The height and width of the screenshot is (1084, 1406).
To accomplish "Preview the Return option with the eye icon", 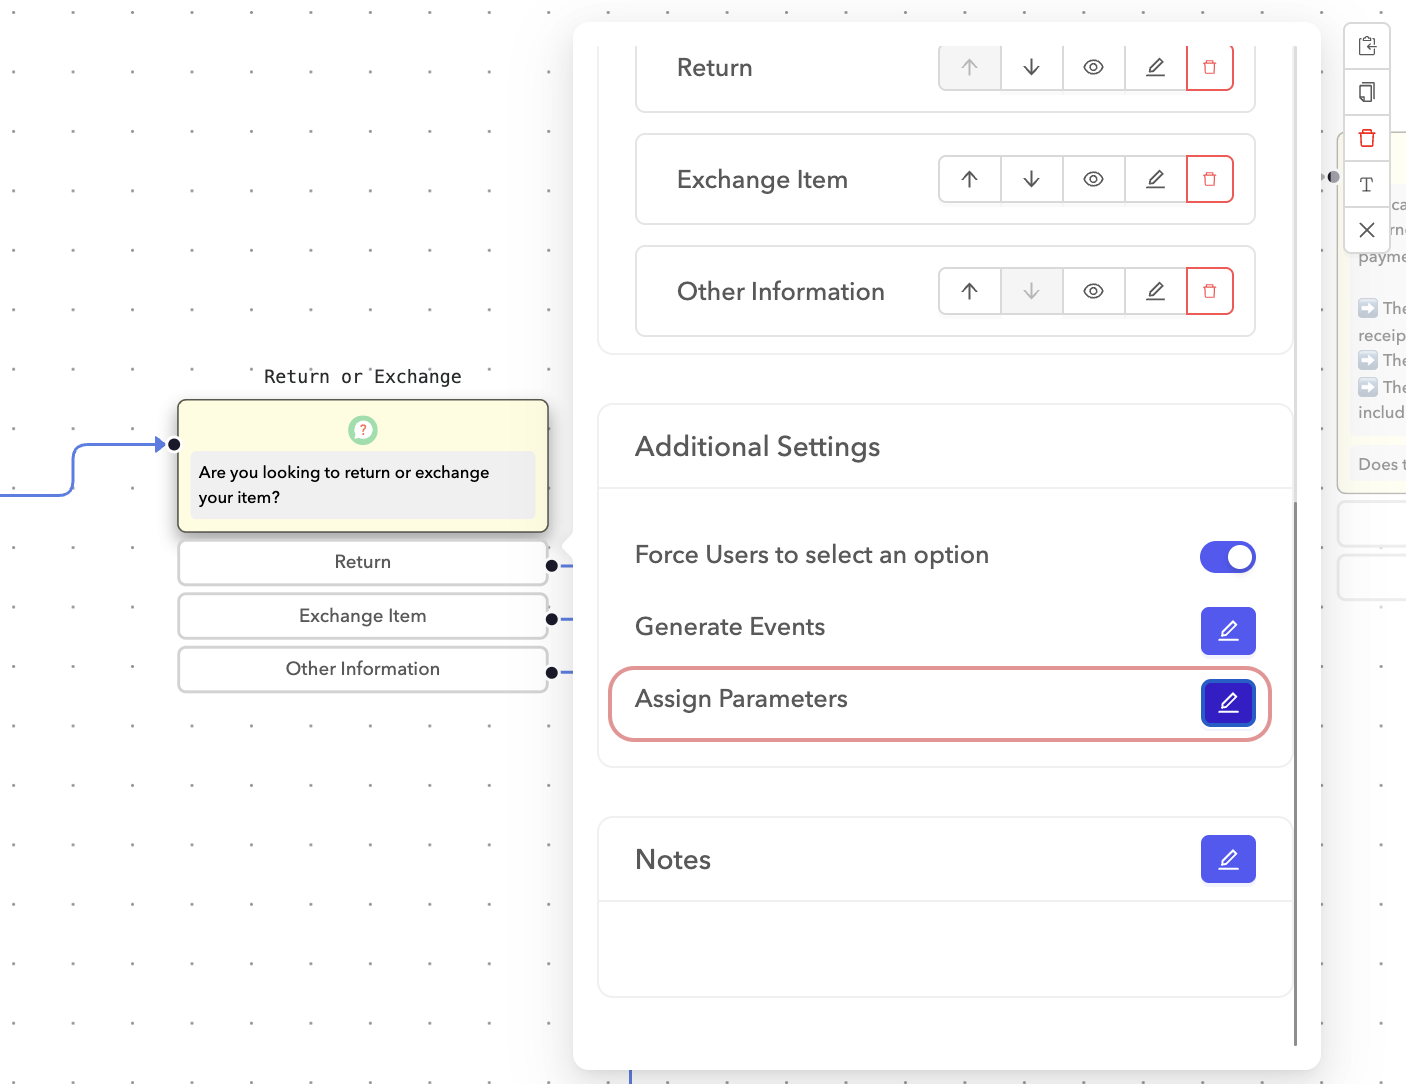I will point(1093,67).
